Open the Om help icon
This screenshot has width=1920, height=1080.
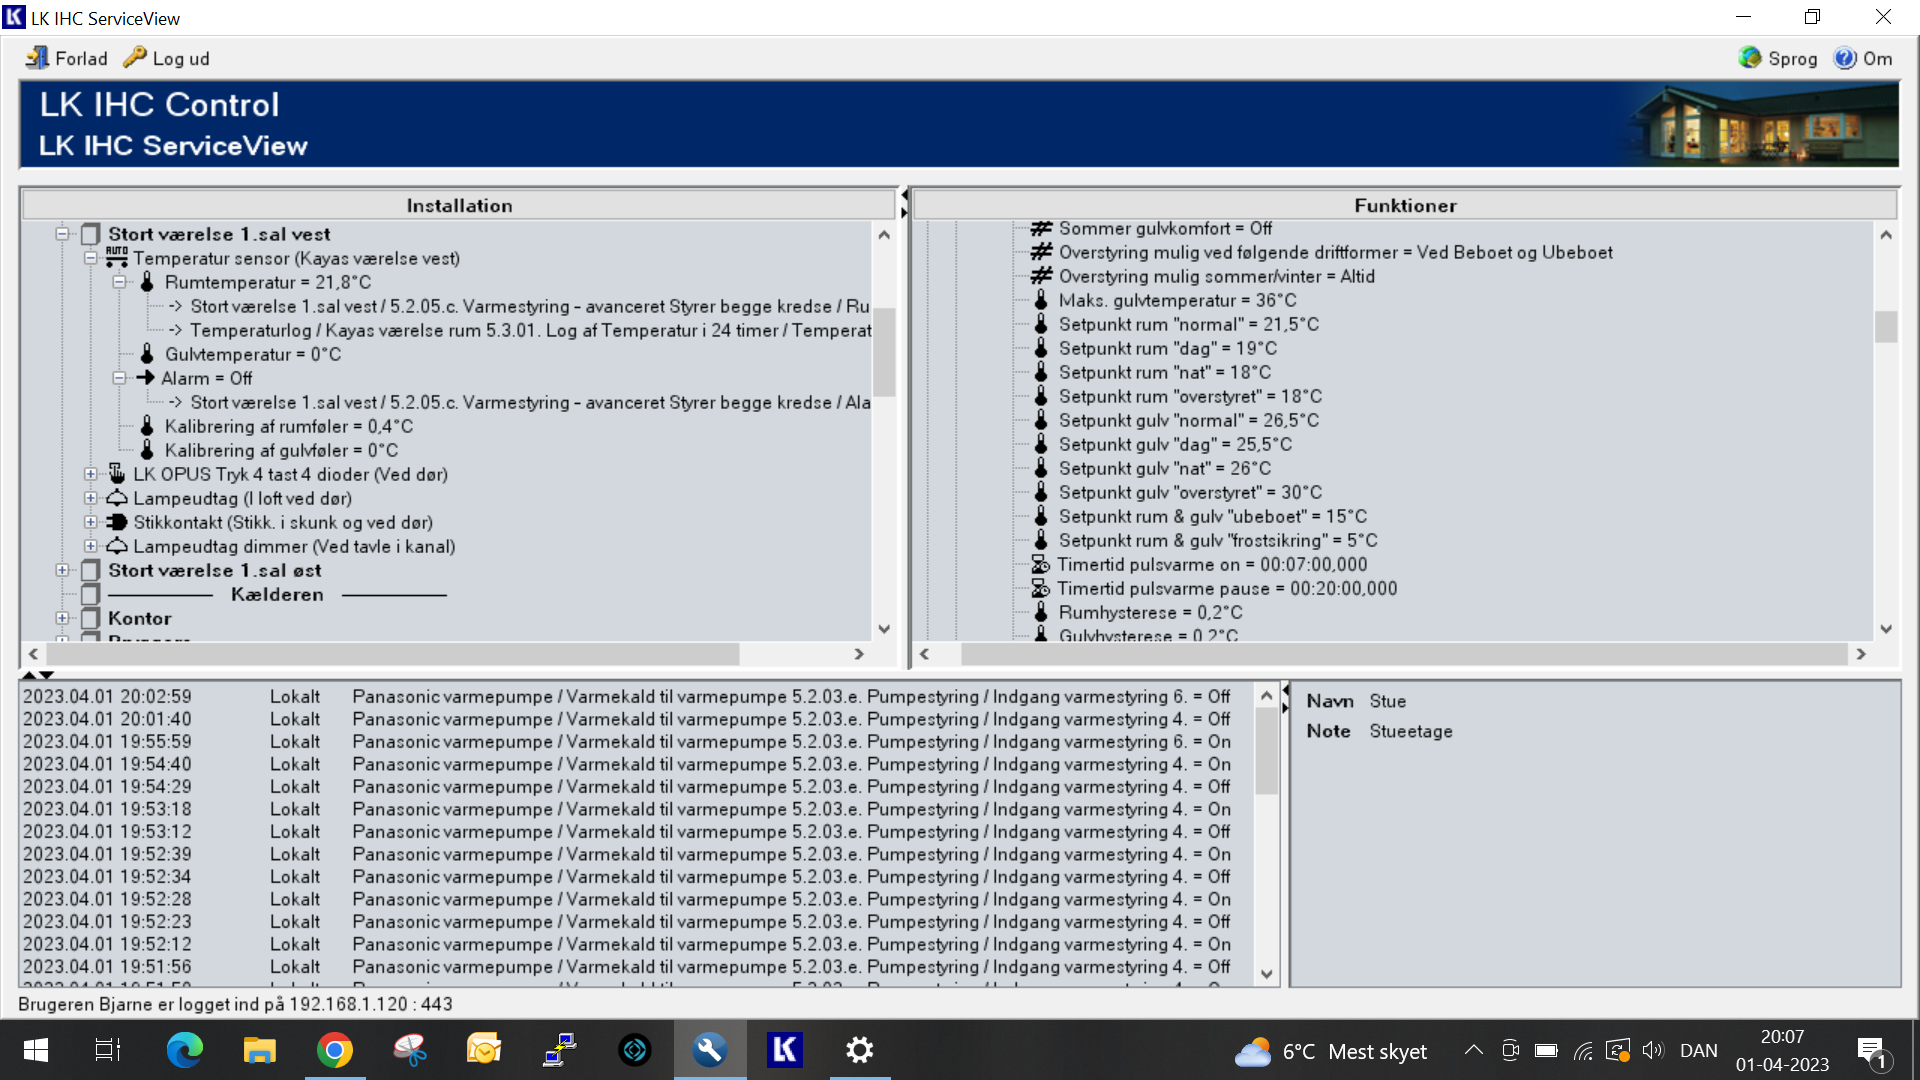point(1844,58)
